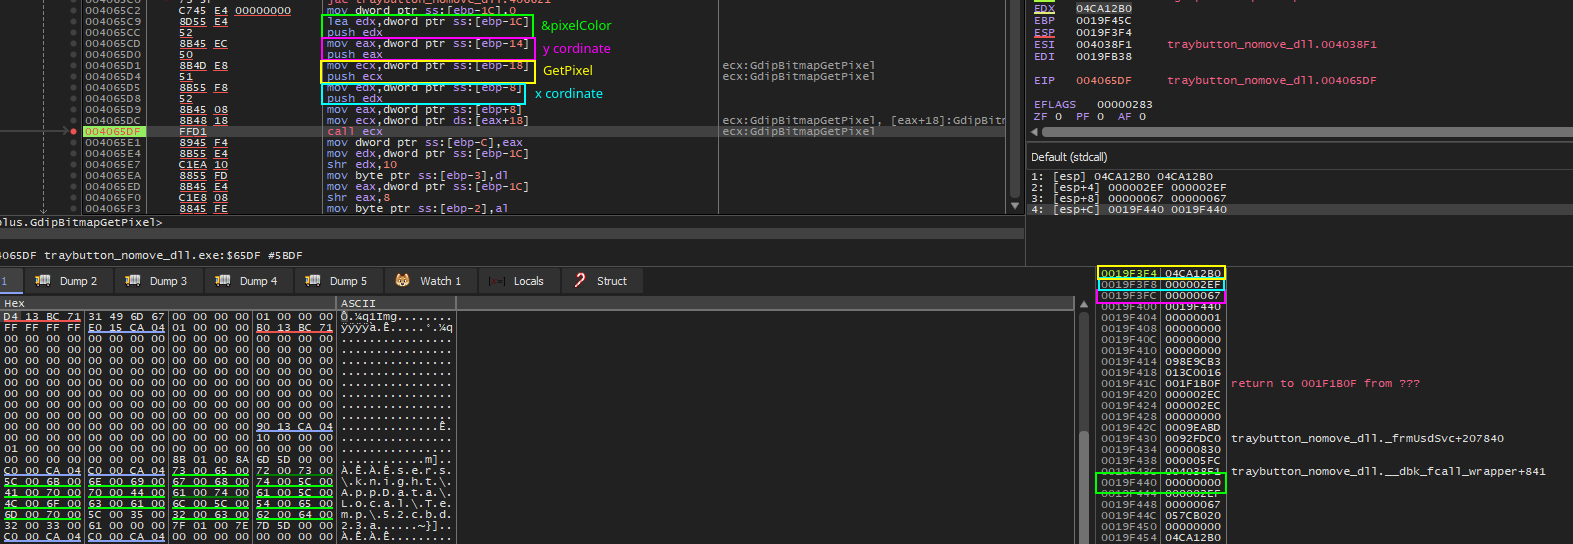Click the disassembly scrollbar down arrow
The image size is (1573, 544).
(x=1016, y=208)
